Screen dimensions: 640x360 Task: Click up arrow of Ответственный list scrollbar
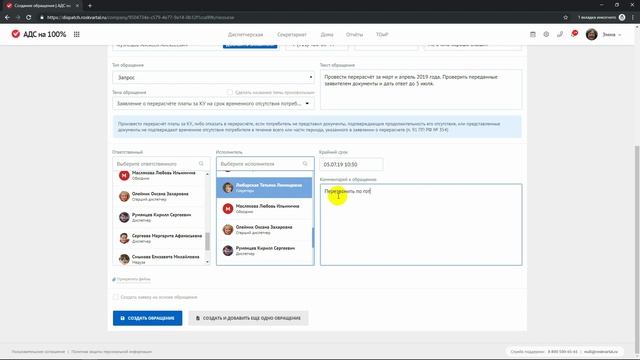pyautogui.click(x=207, y=174)
